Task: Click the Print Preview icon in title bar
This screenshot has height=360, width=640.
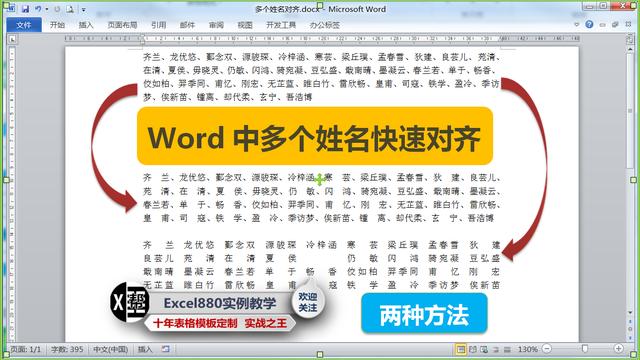Action: point(70,9)
